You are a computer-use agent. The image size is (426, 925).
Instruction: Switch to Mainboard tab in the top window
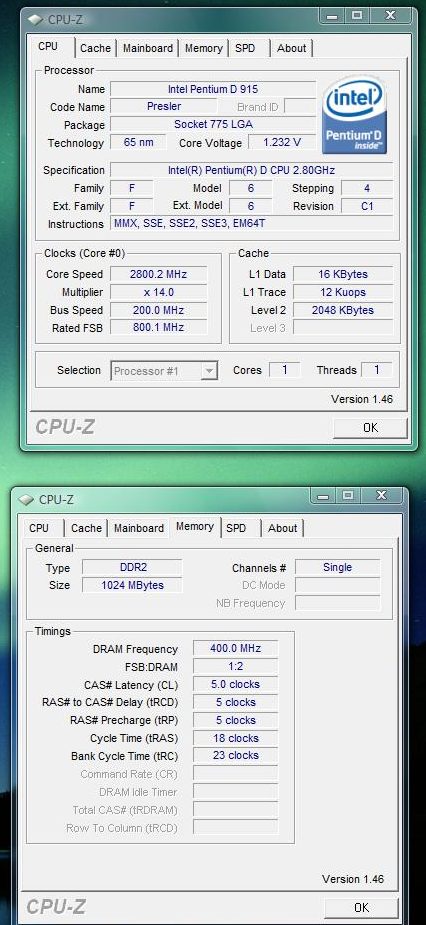click(x=148, y=48)
